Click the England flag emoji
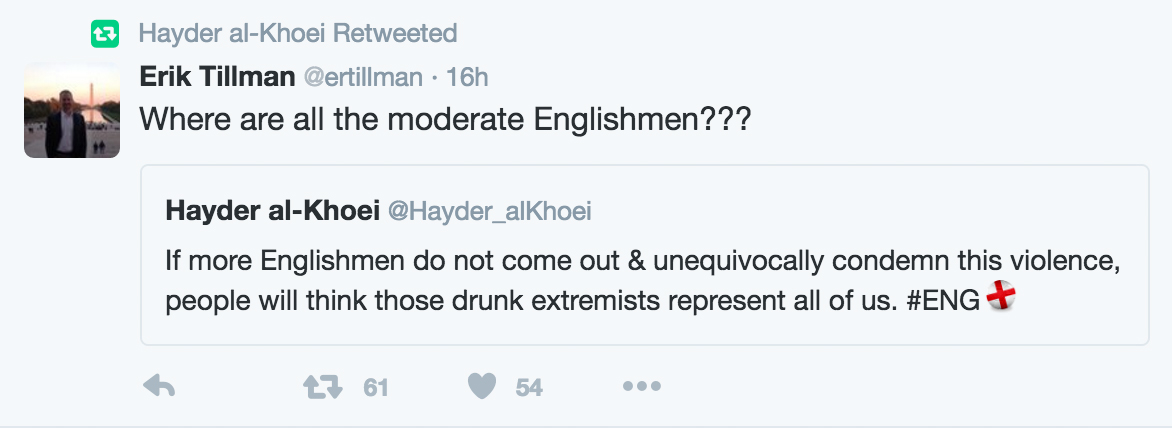The height and width of the screenshot is (430, 1172). (1000, 296)
